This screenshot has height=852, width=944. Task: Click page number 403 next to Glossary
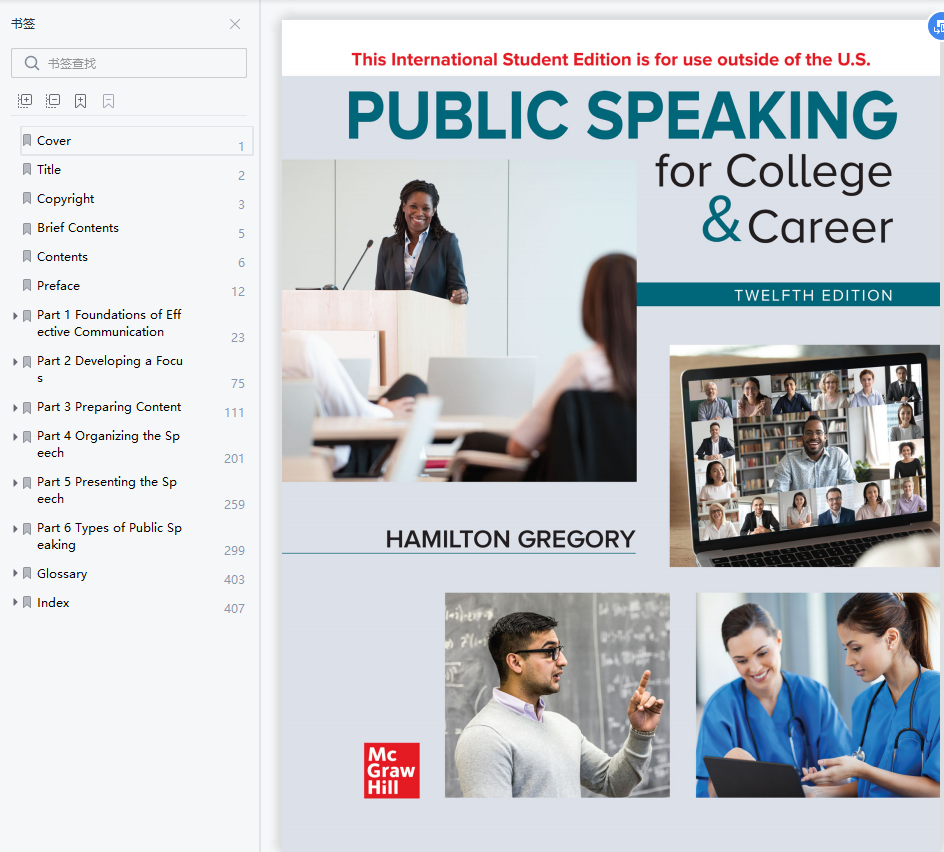(234, 580)
